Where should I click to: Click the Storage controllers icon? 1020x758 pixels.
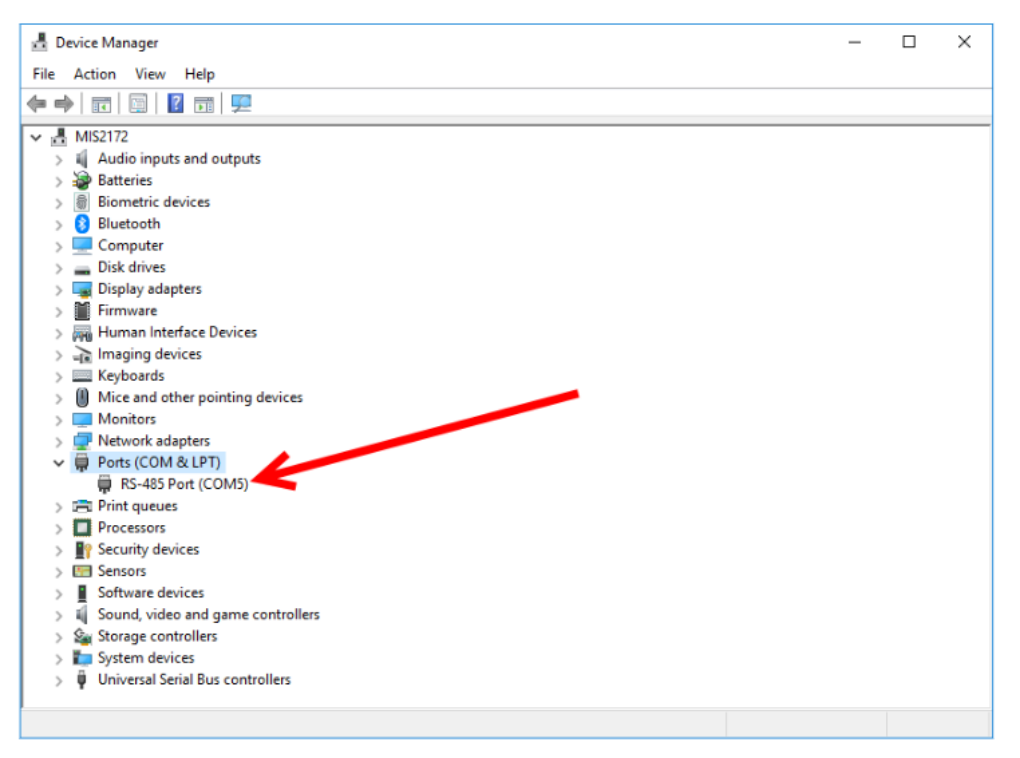pyautogui.click(x=83, y=636)
